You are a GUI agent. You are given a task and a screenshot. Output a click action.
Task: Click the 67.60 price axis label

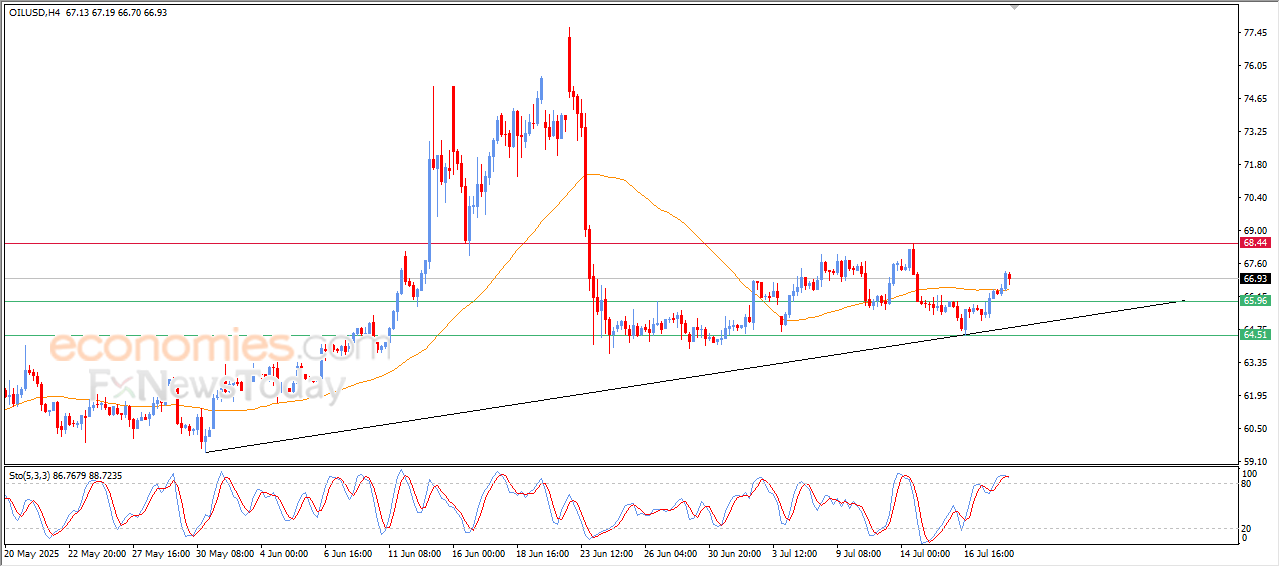tap(1256, 264)
